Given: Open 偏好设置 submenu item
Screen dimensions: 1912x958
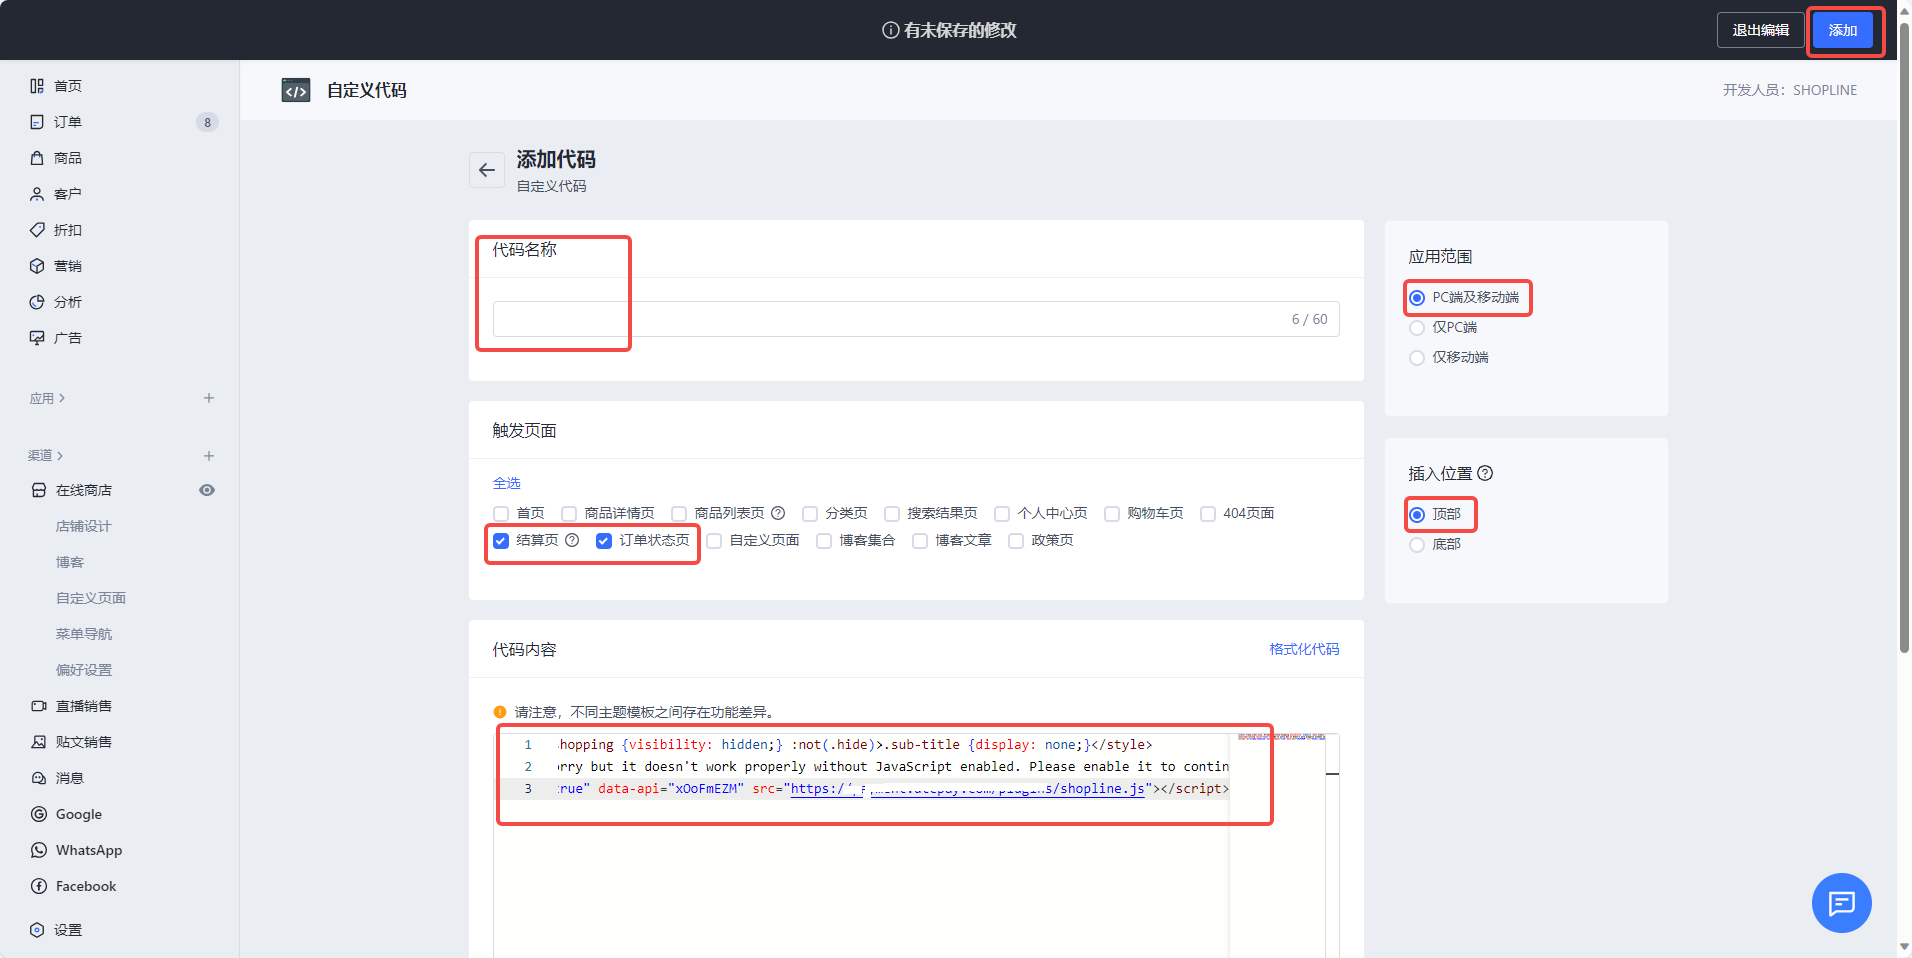Looking at the screenshot, I should coord(84,670).
